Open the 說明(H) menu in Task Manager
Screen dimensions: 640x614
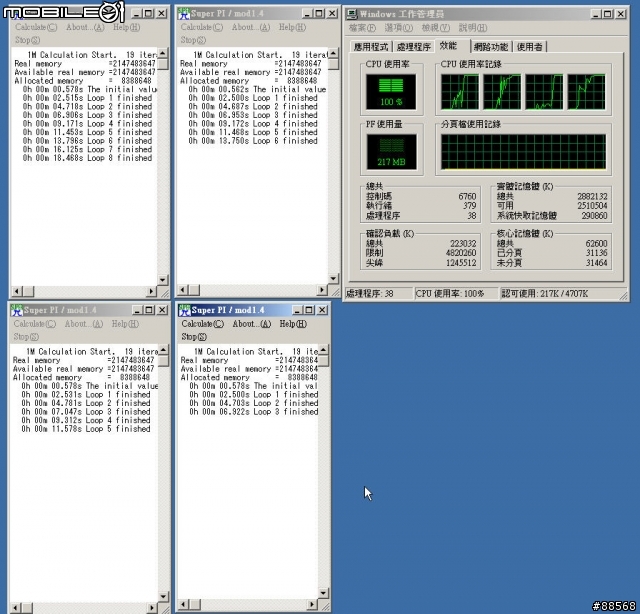click(473, 28)
